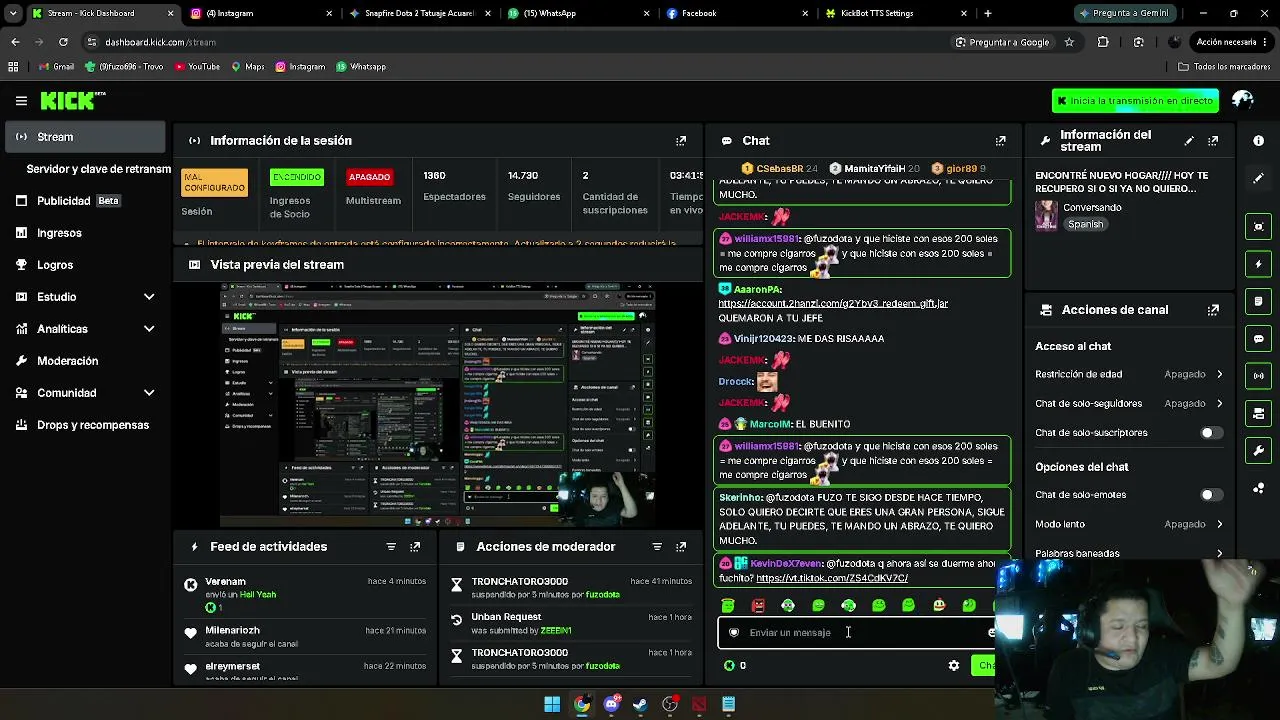1280x720 pixels.
Task: Toggle the note icon in the right sidebar
Action: (x=1258, y=301)
